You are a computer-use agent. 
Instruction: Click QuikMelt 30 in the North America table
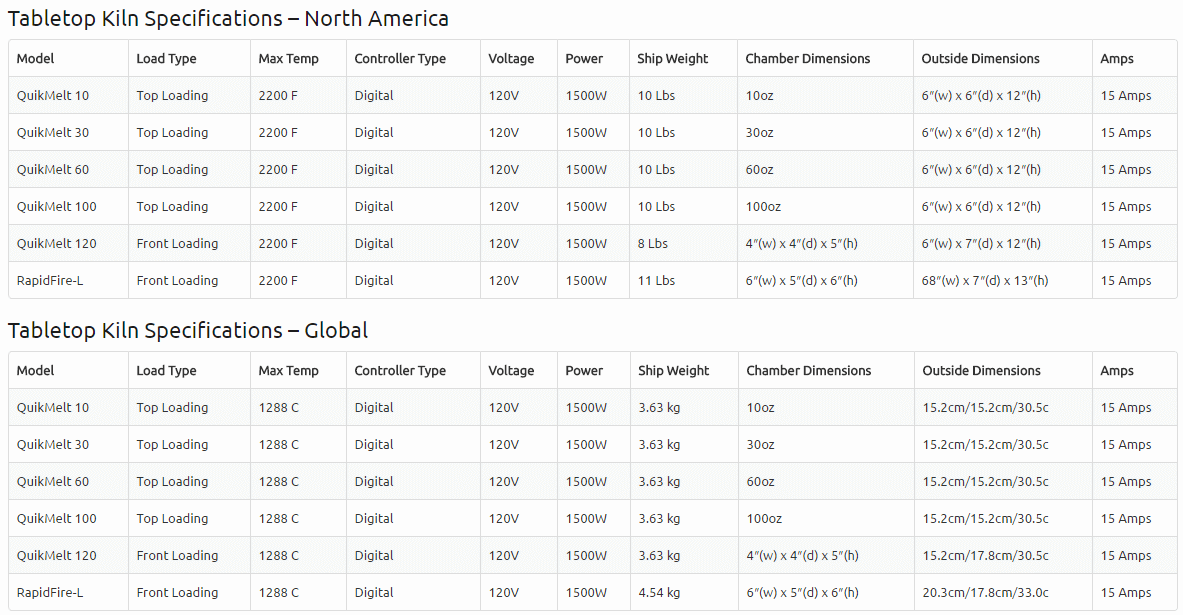click(x=53, y=133)
